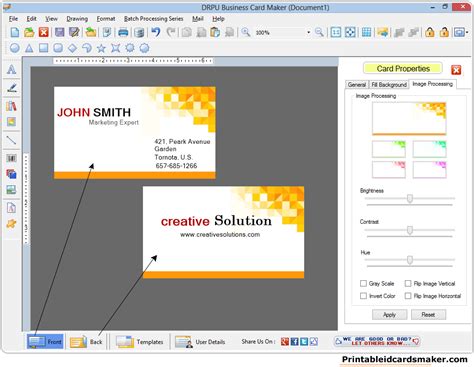This screenshot has width=474, height=367.
Task: Select the barcode tool in sidebar
Action: [11, 158]
